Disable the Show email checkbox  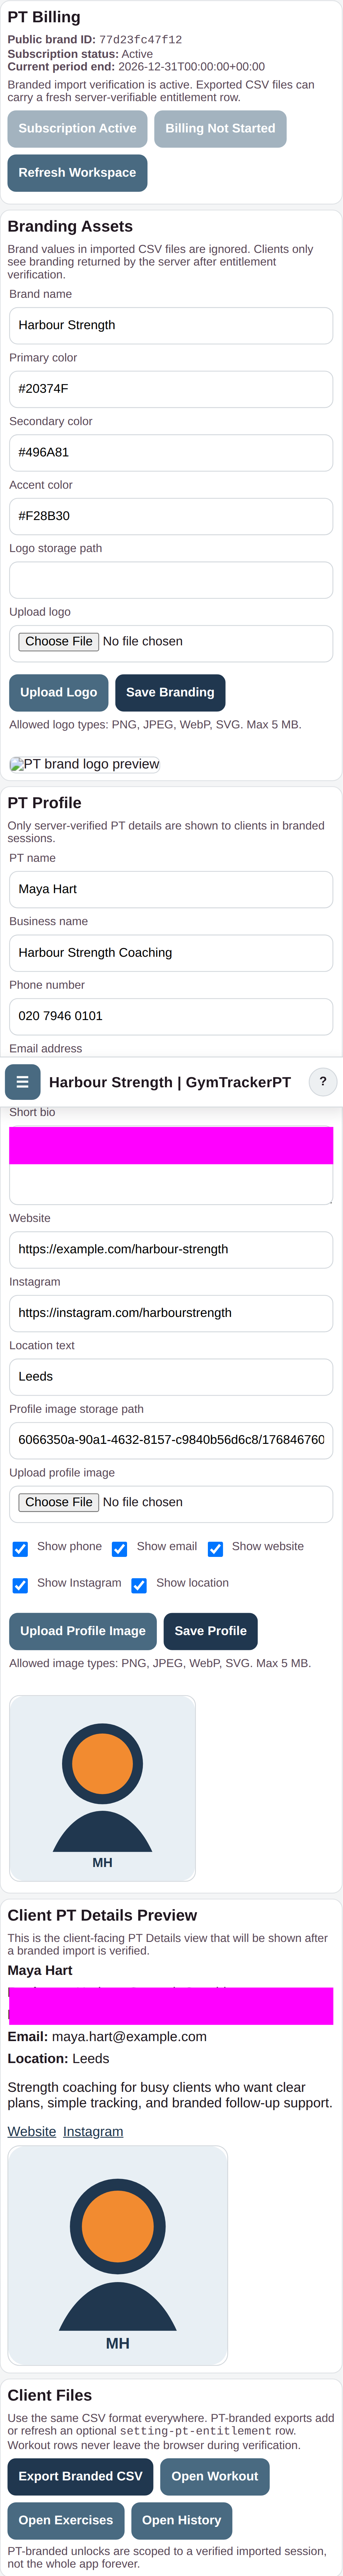pos(119,1549)
